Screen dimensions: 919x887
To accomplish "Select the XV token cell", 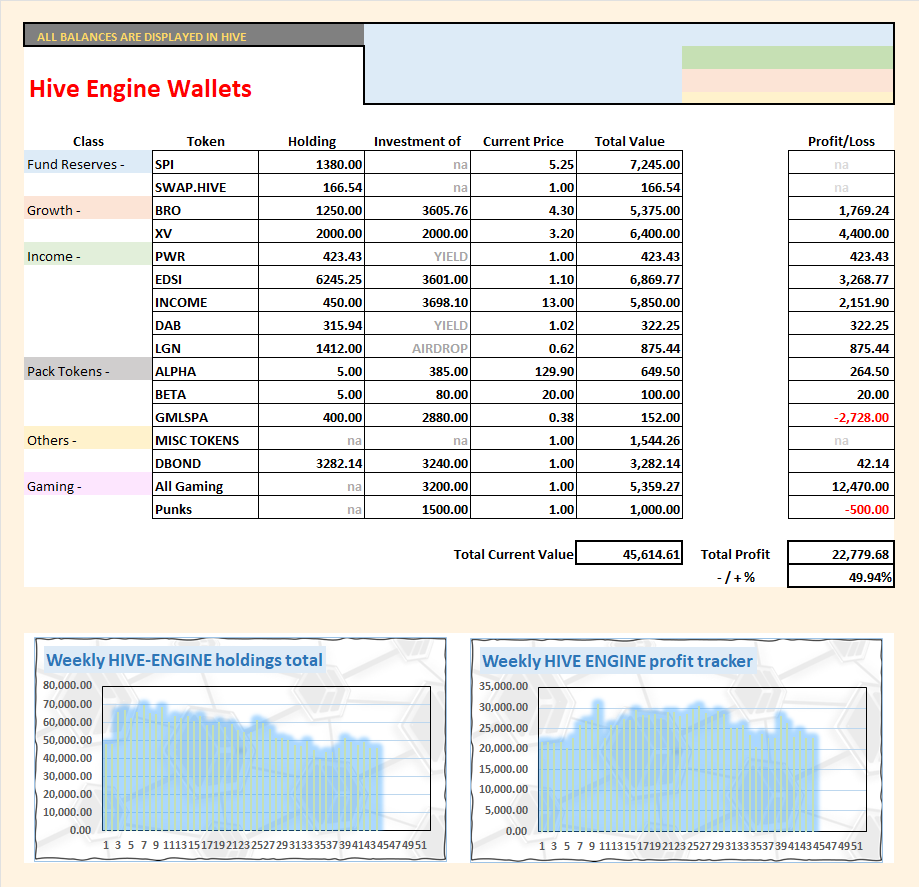I will [205, 231].
